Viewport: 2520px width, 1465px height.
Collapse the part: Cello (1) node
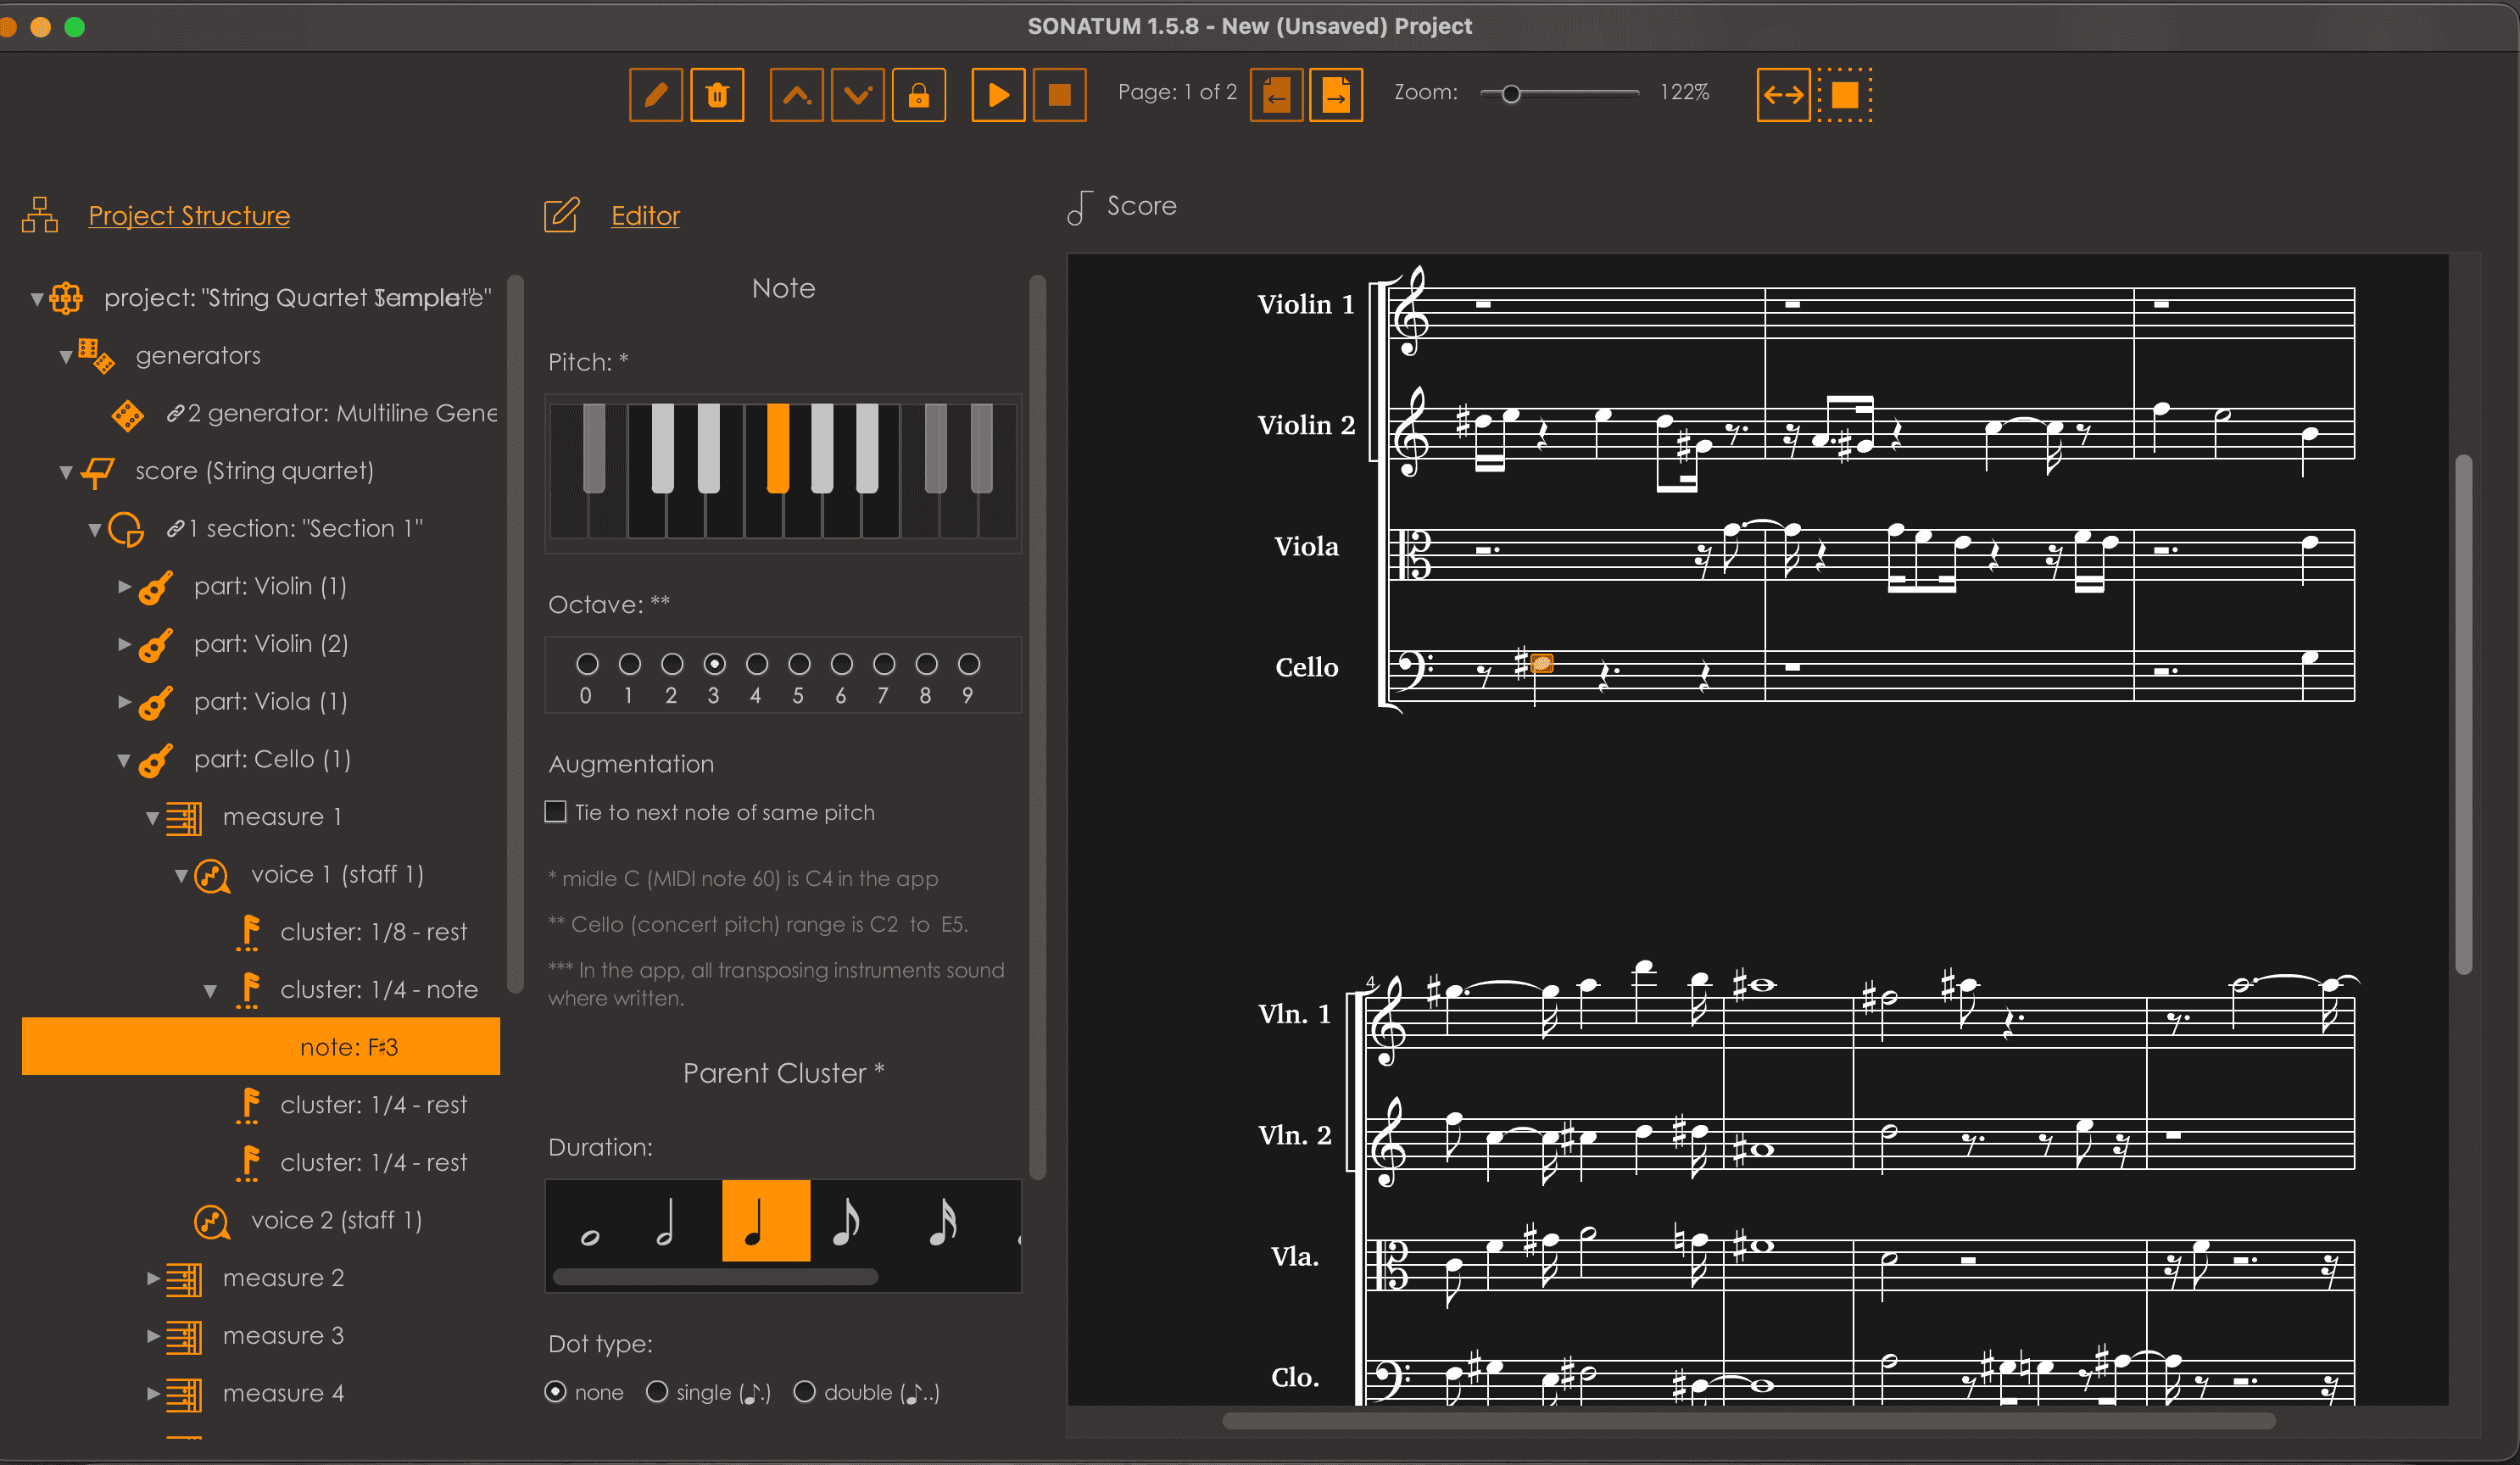124,759
